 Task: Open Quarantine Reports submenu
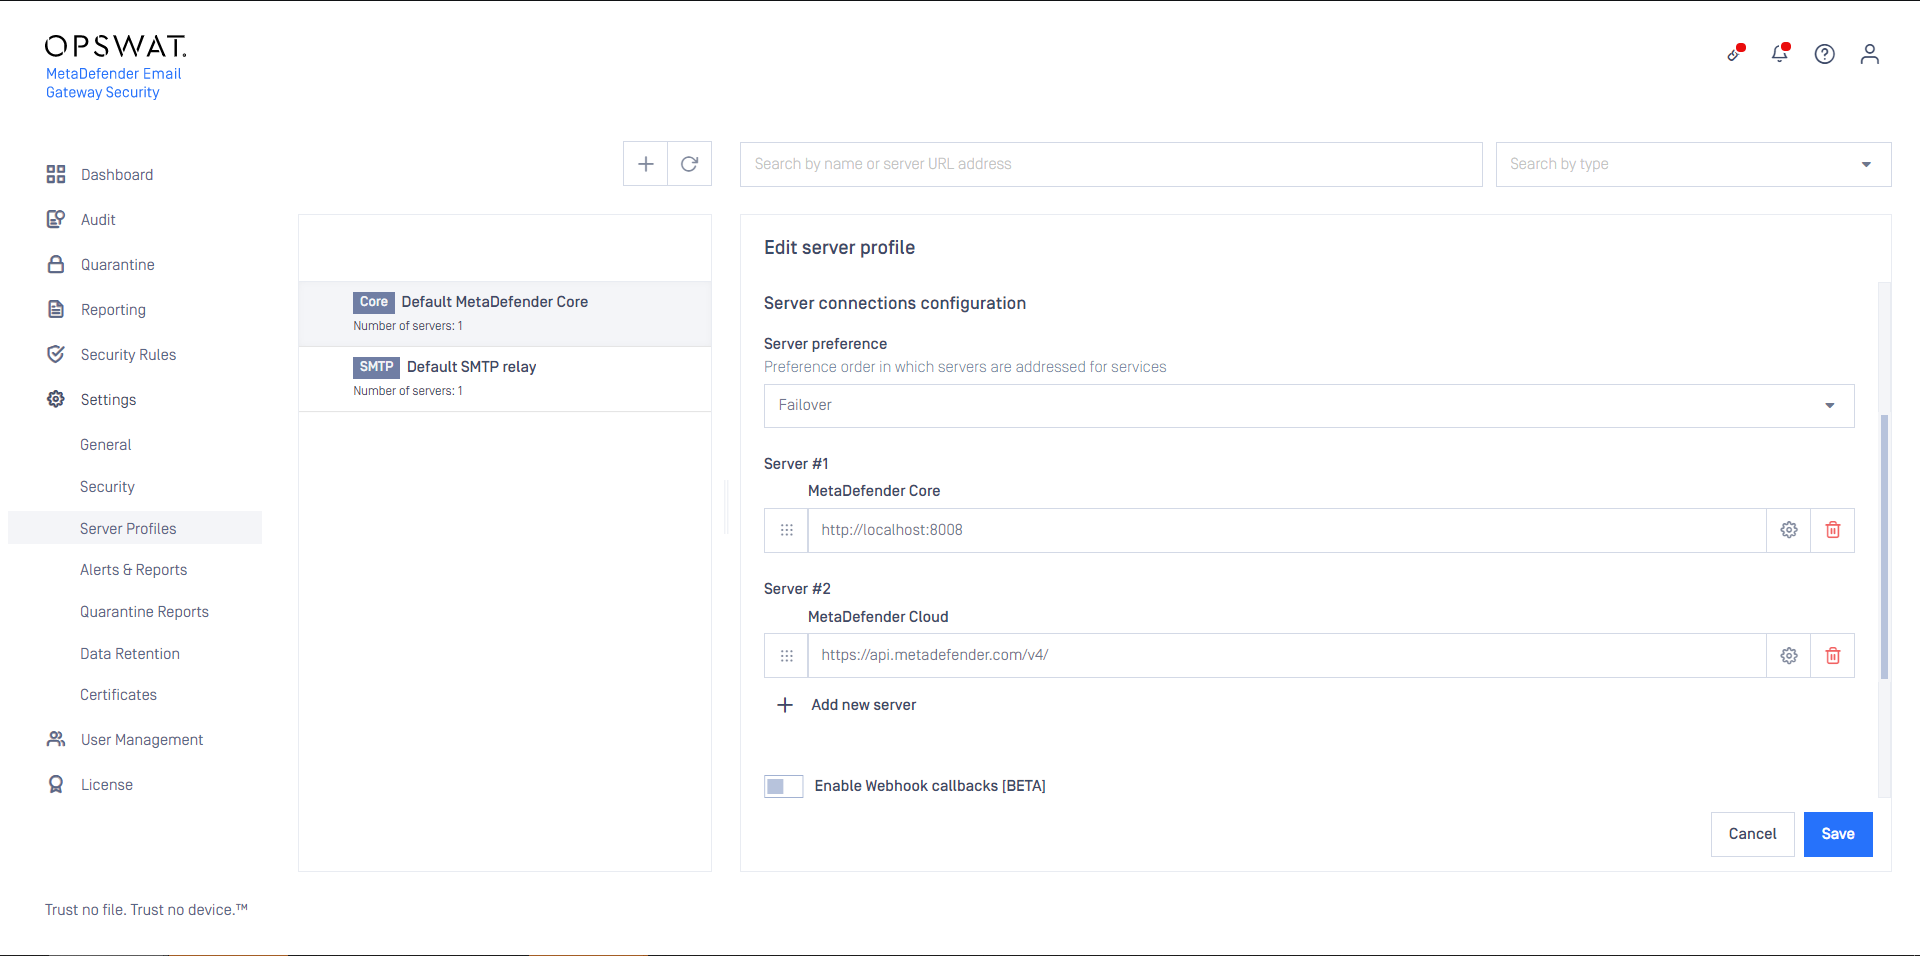(144, 611)
